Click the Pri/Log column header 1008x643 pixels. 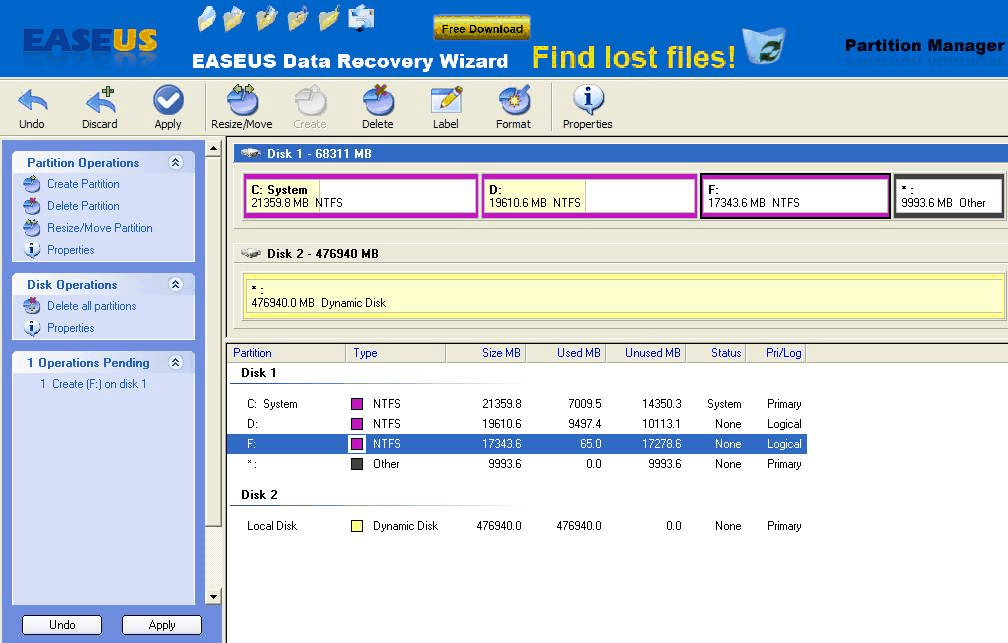tap(776, 353)
